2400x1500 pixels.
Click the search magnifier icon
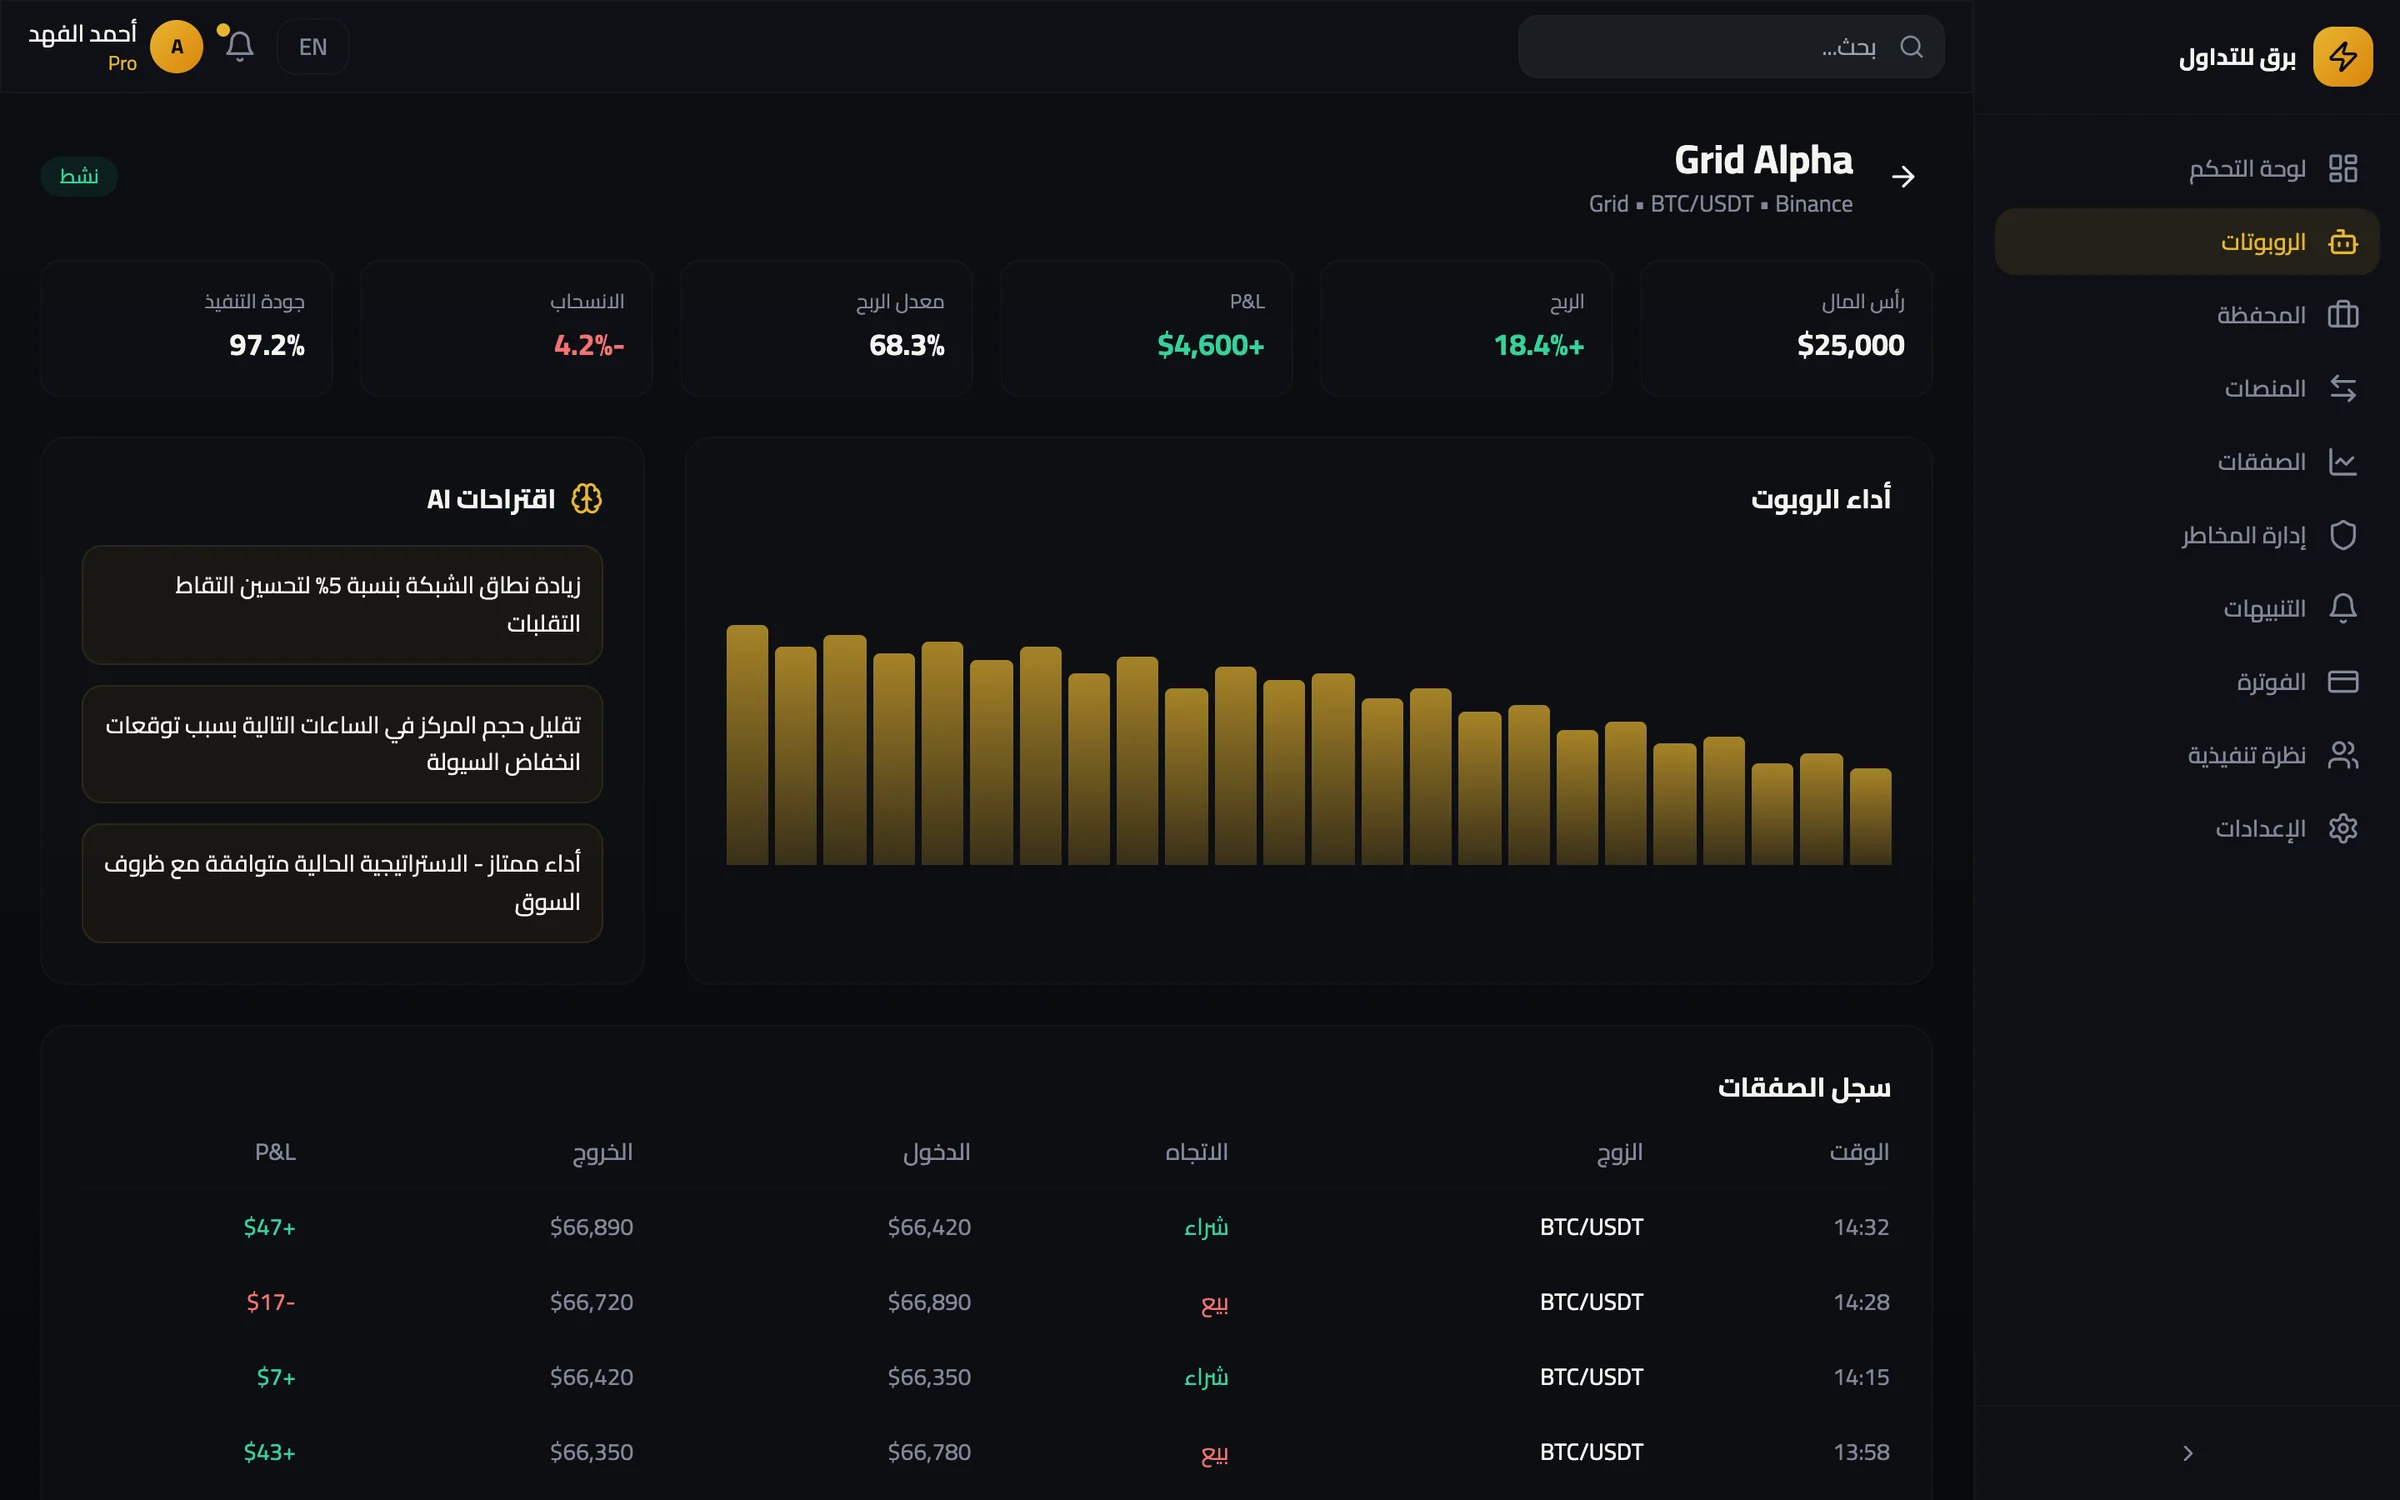tap(1911, 47)
